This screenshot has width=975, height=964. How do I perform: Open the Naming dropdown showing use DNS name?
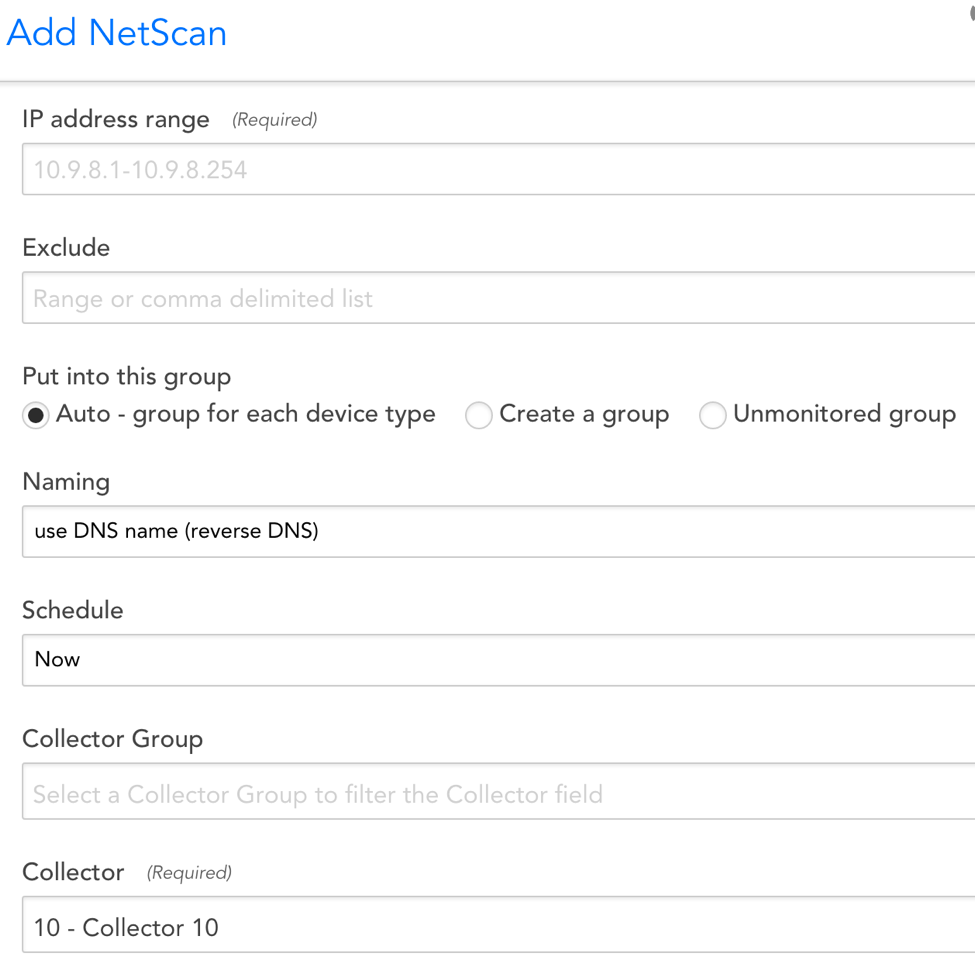pos(499,531)
